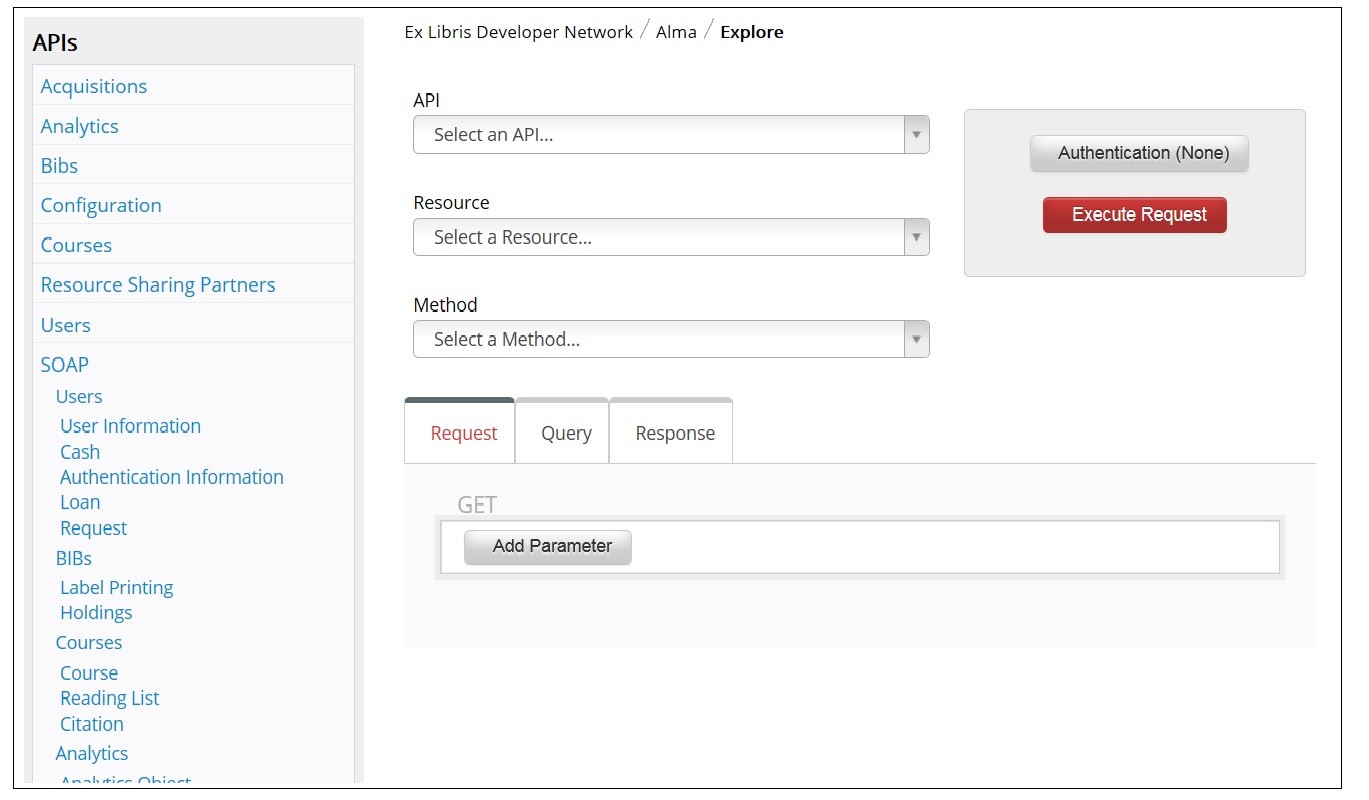Select the Analytics subsection below Citation
Image resolution: width=1369 pixels, height=800 pixels.
(92, 753)
